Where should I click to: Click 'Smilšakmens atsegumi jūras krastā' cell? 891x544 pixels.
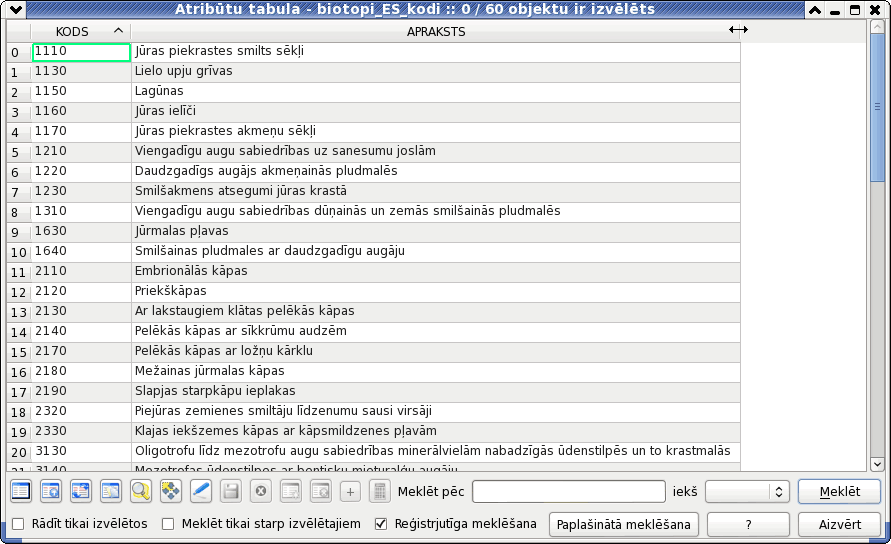point(435,192)
